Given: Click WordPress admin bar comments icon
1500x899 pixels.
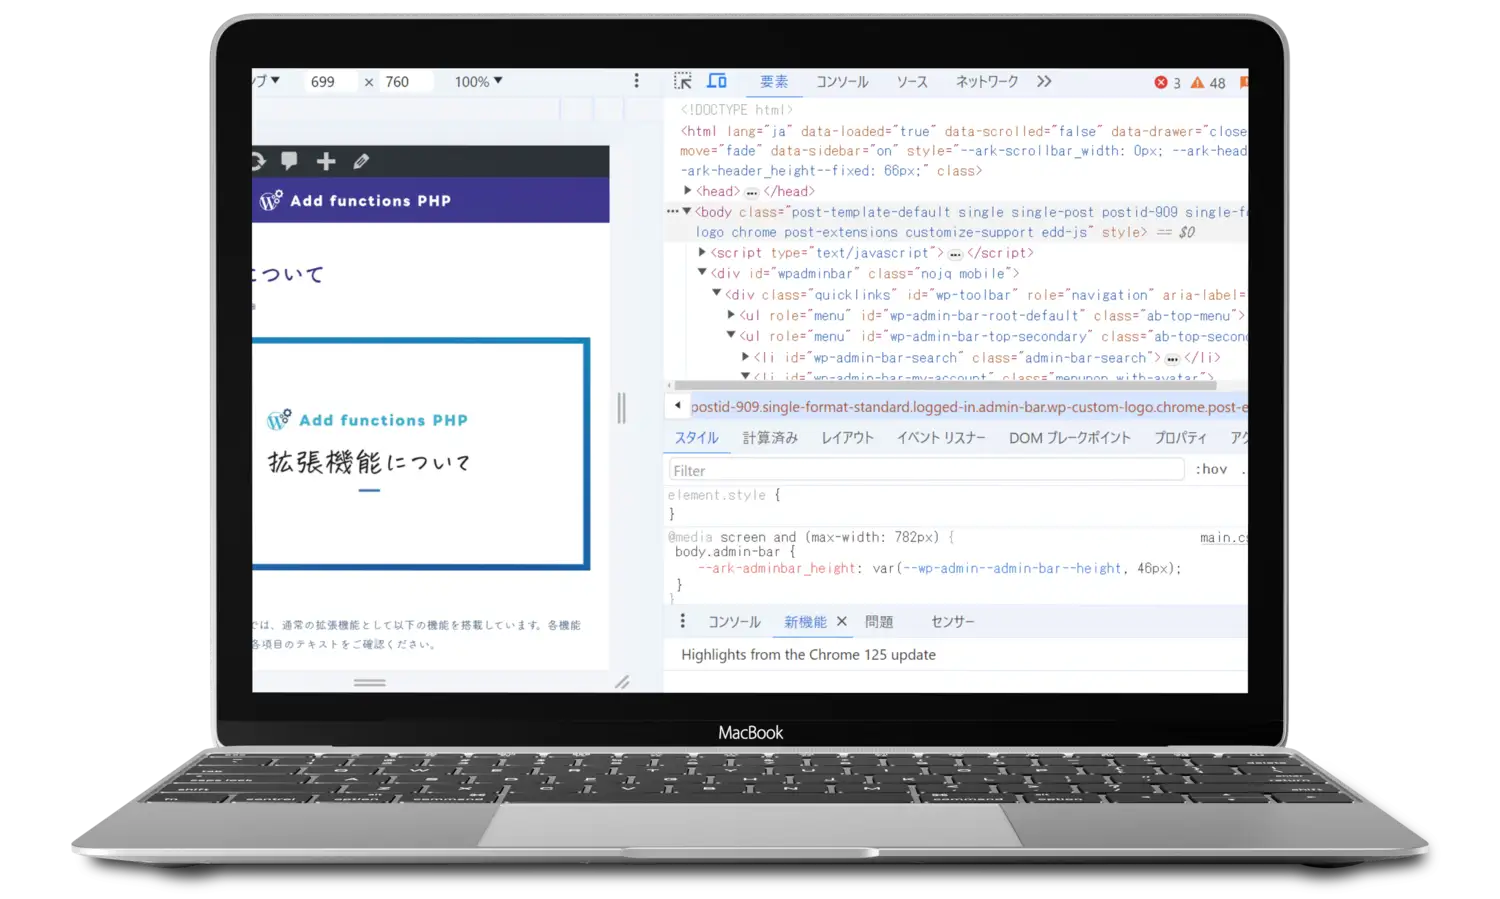Looking at the screenshot, I should [289, 160].
